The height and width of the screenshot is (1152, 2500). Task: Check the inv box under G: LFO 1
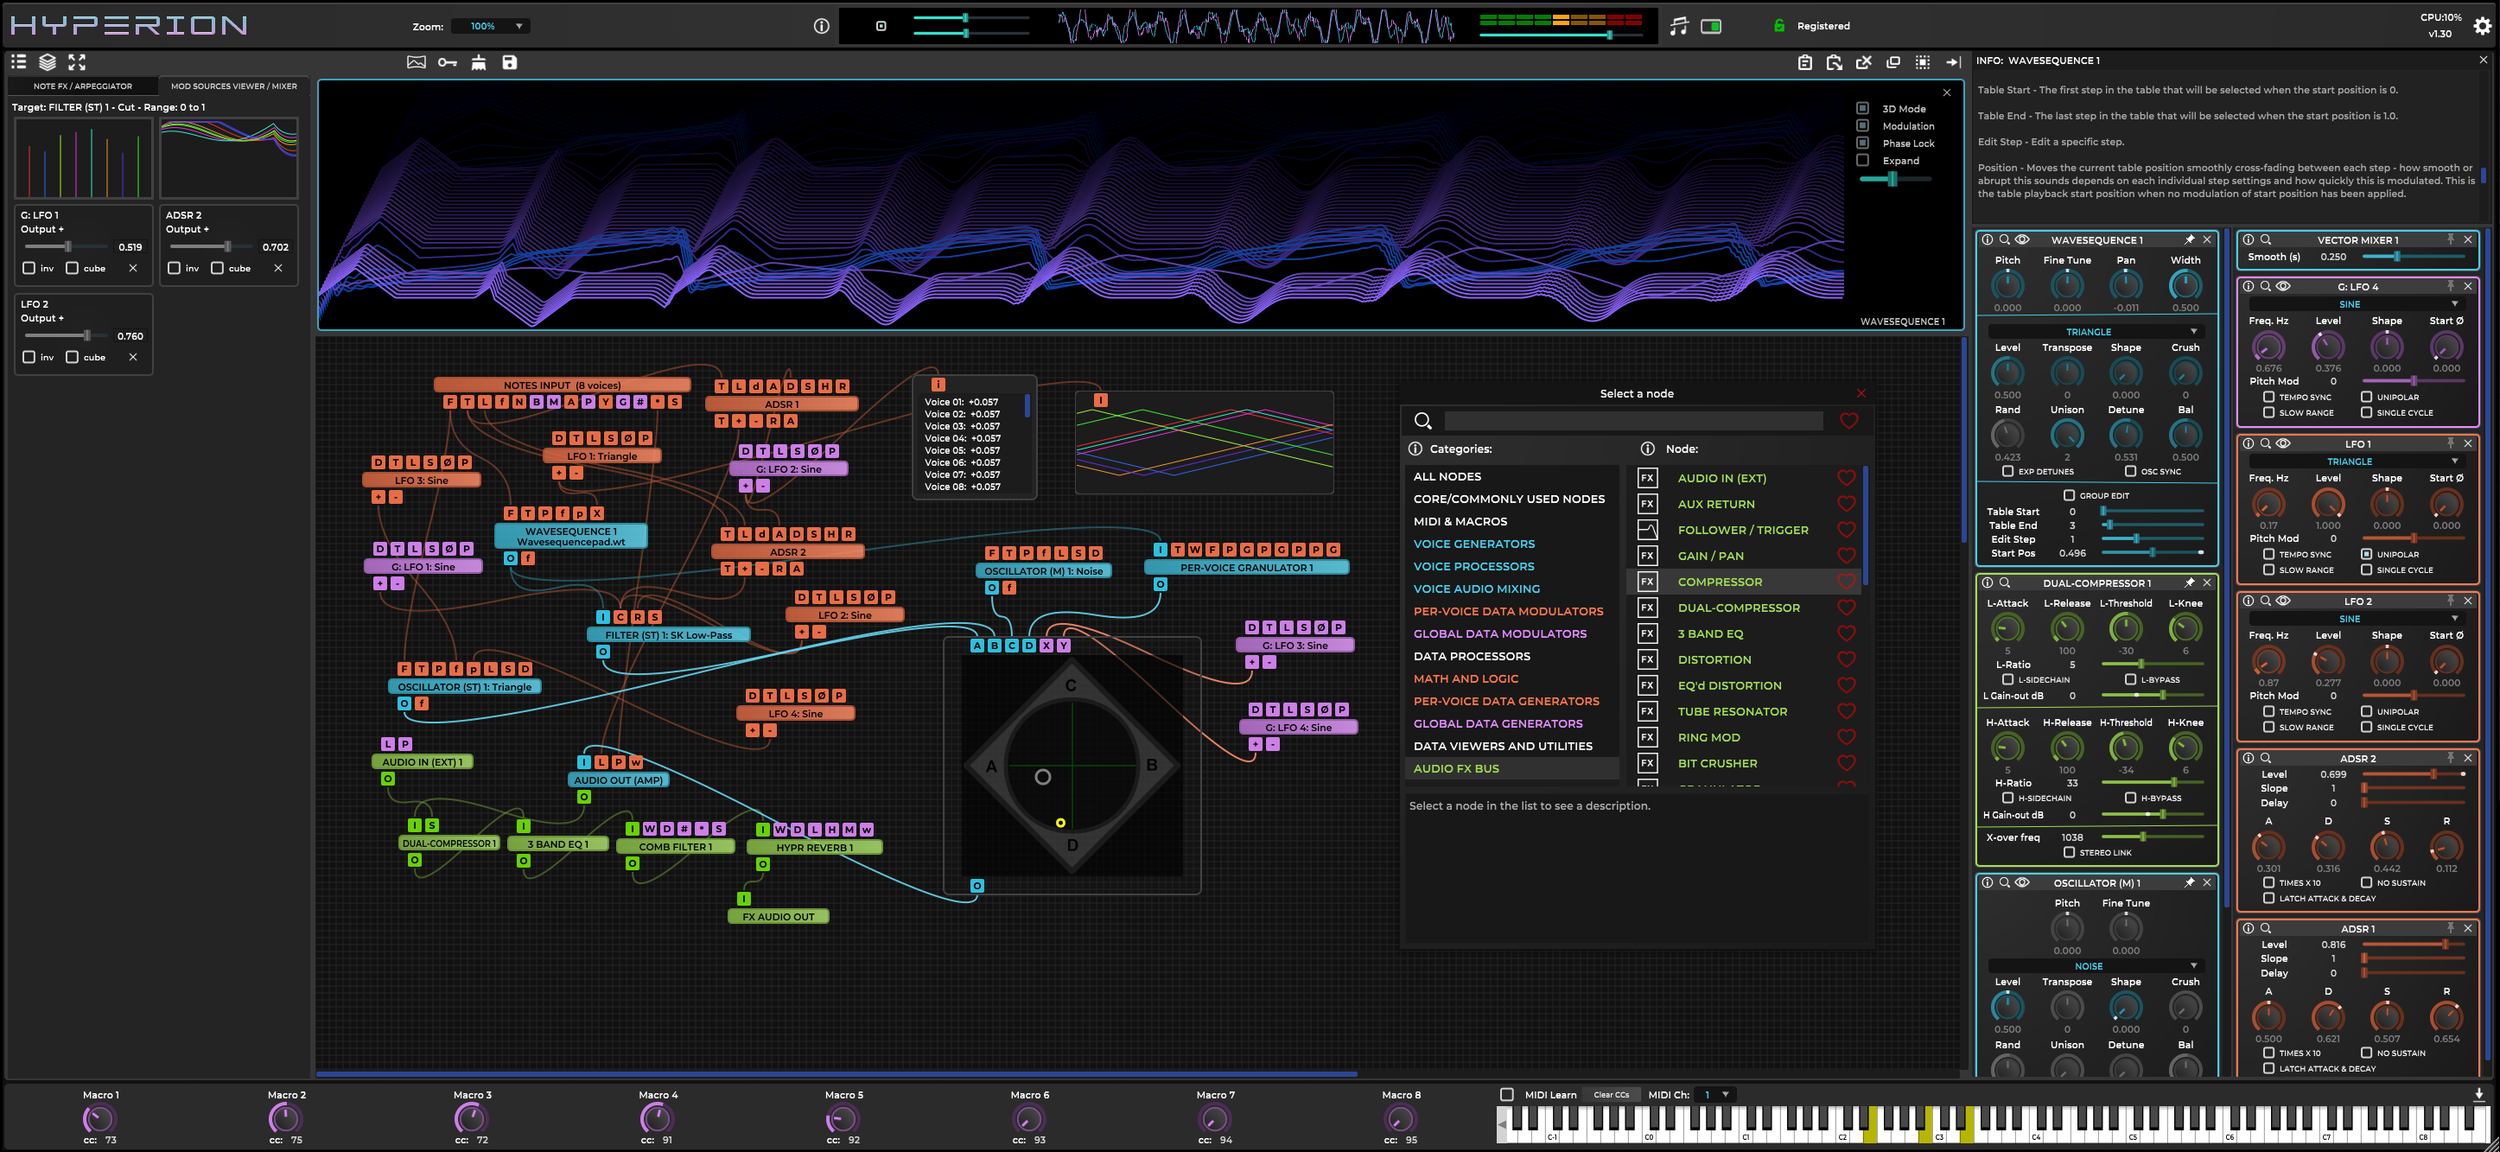[x=29, y=268]
